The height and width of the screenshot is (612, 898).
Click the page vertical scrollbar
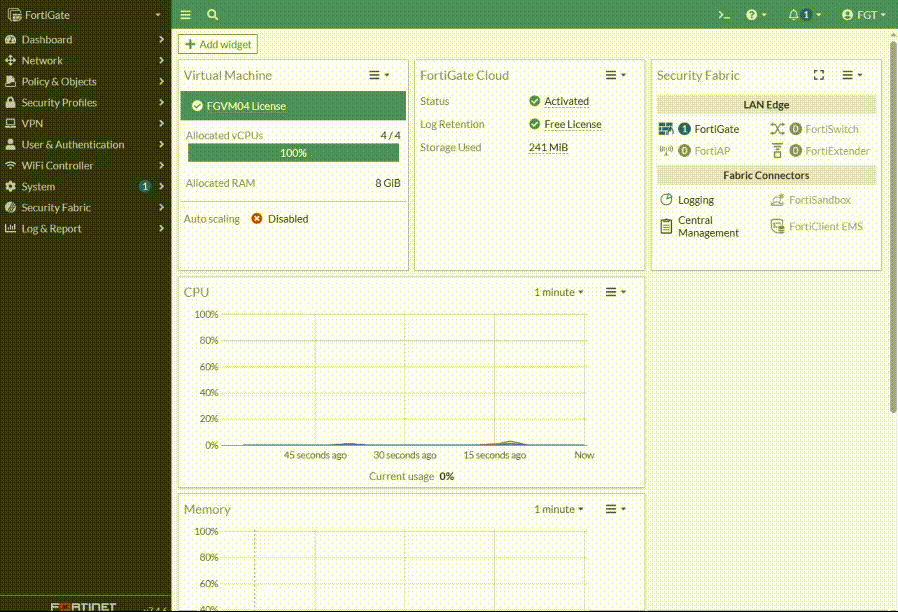click(x=893, y=225)
